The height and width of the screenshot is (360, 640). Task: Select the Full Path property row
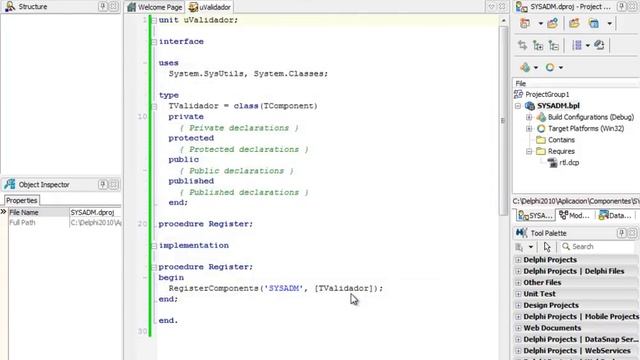pyautogui.click(x=64, y=223)
